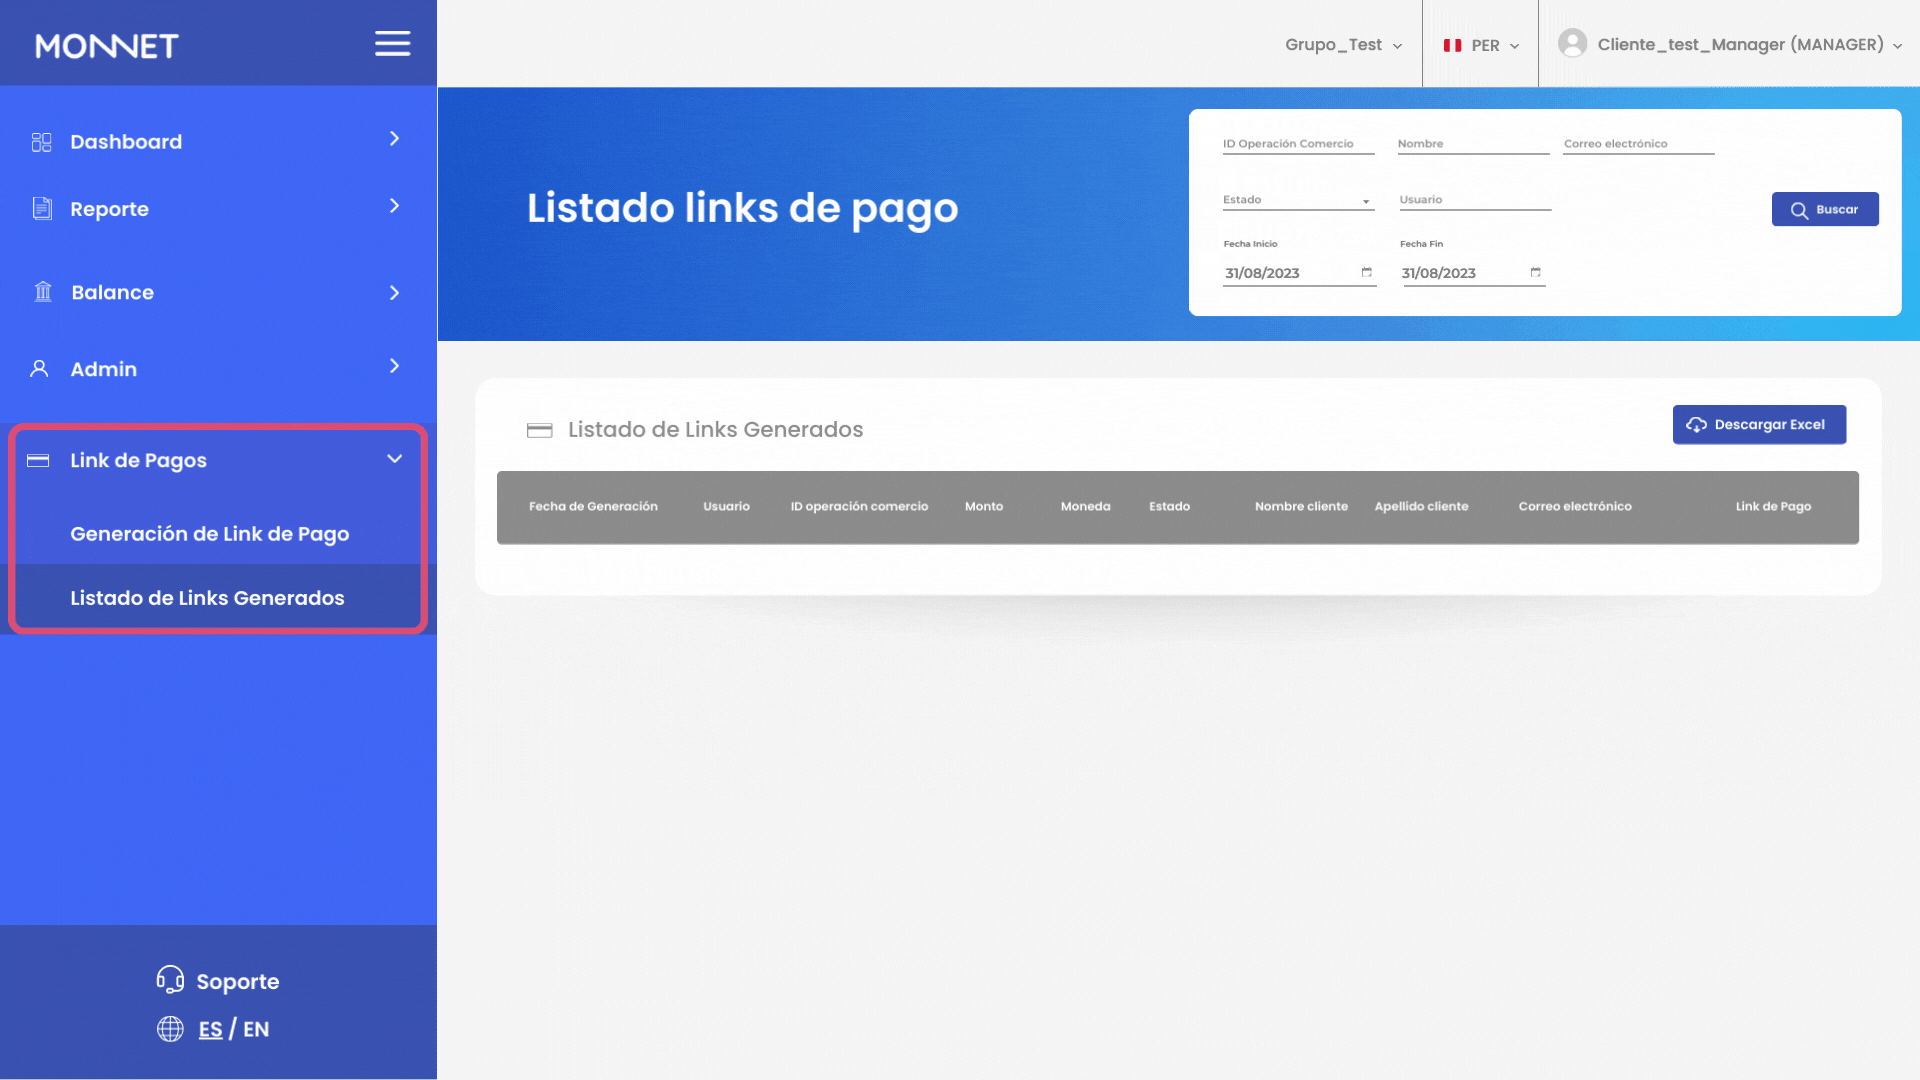The image size is (1920, 1080).
Task: Open the Estado dropdown filter
Action: click(1297, 200)
